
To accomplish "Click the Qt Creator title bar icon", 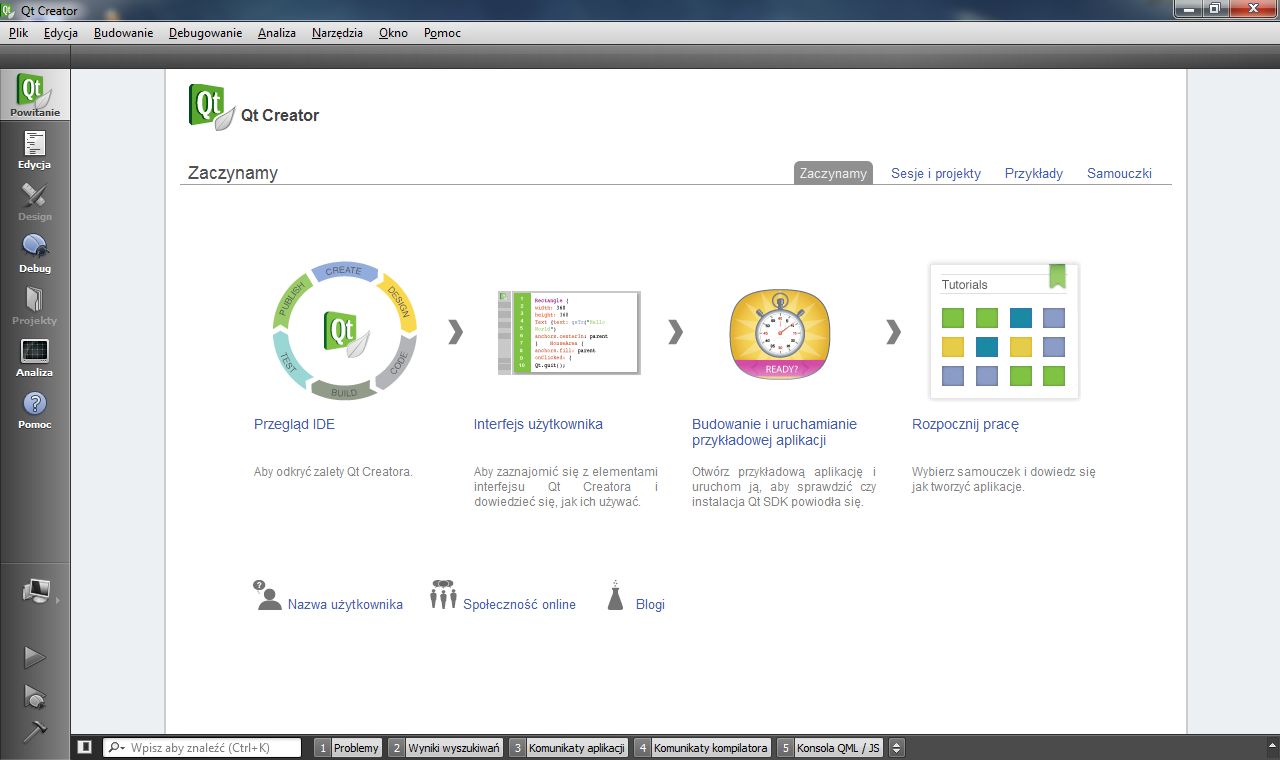I will point(9,10).
